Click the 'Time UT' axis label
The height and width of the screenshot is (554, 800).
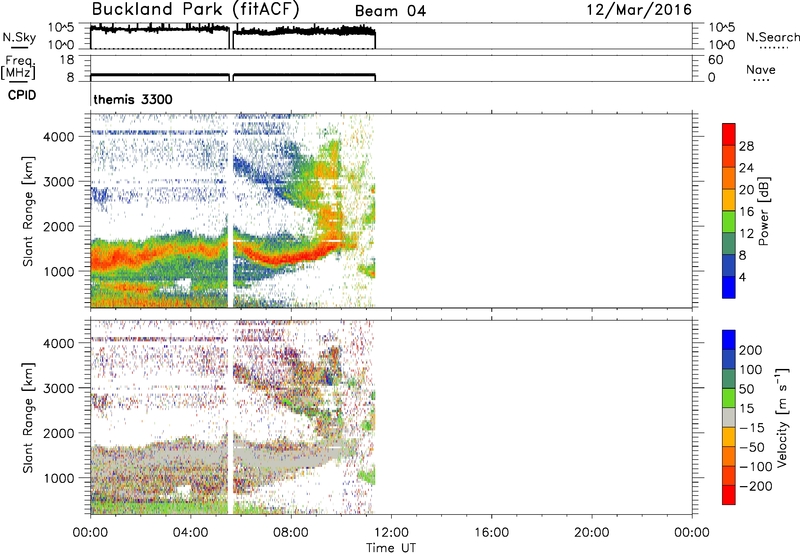[x=391, y=548]
